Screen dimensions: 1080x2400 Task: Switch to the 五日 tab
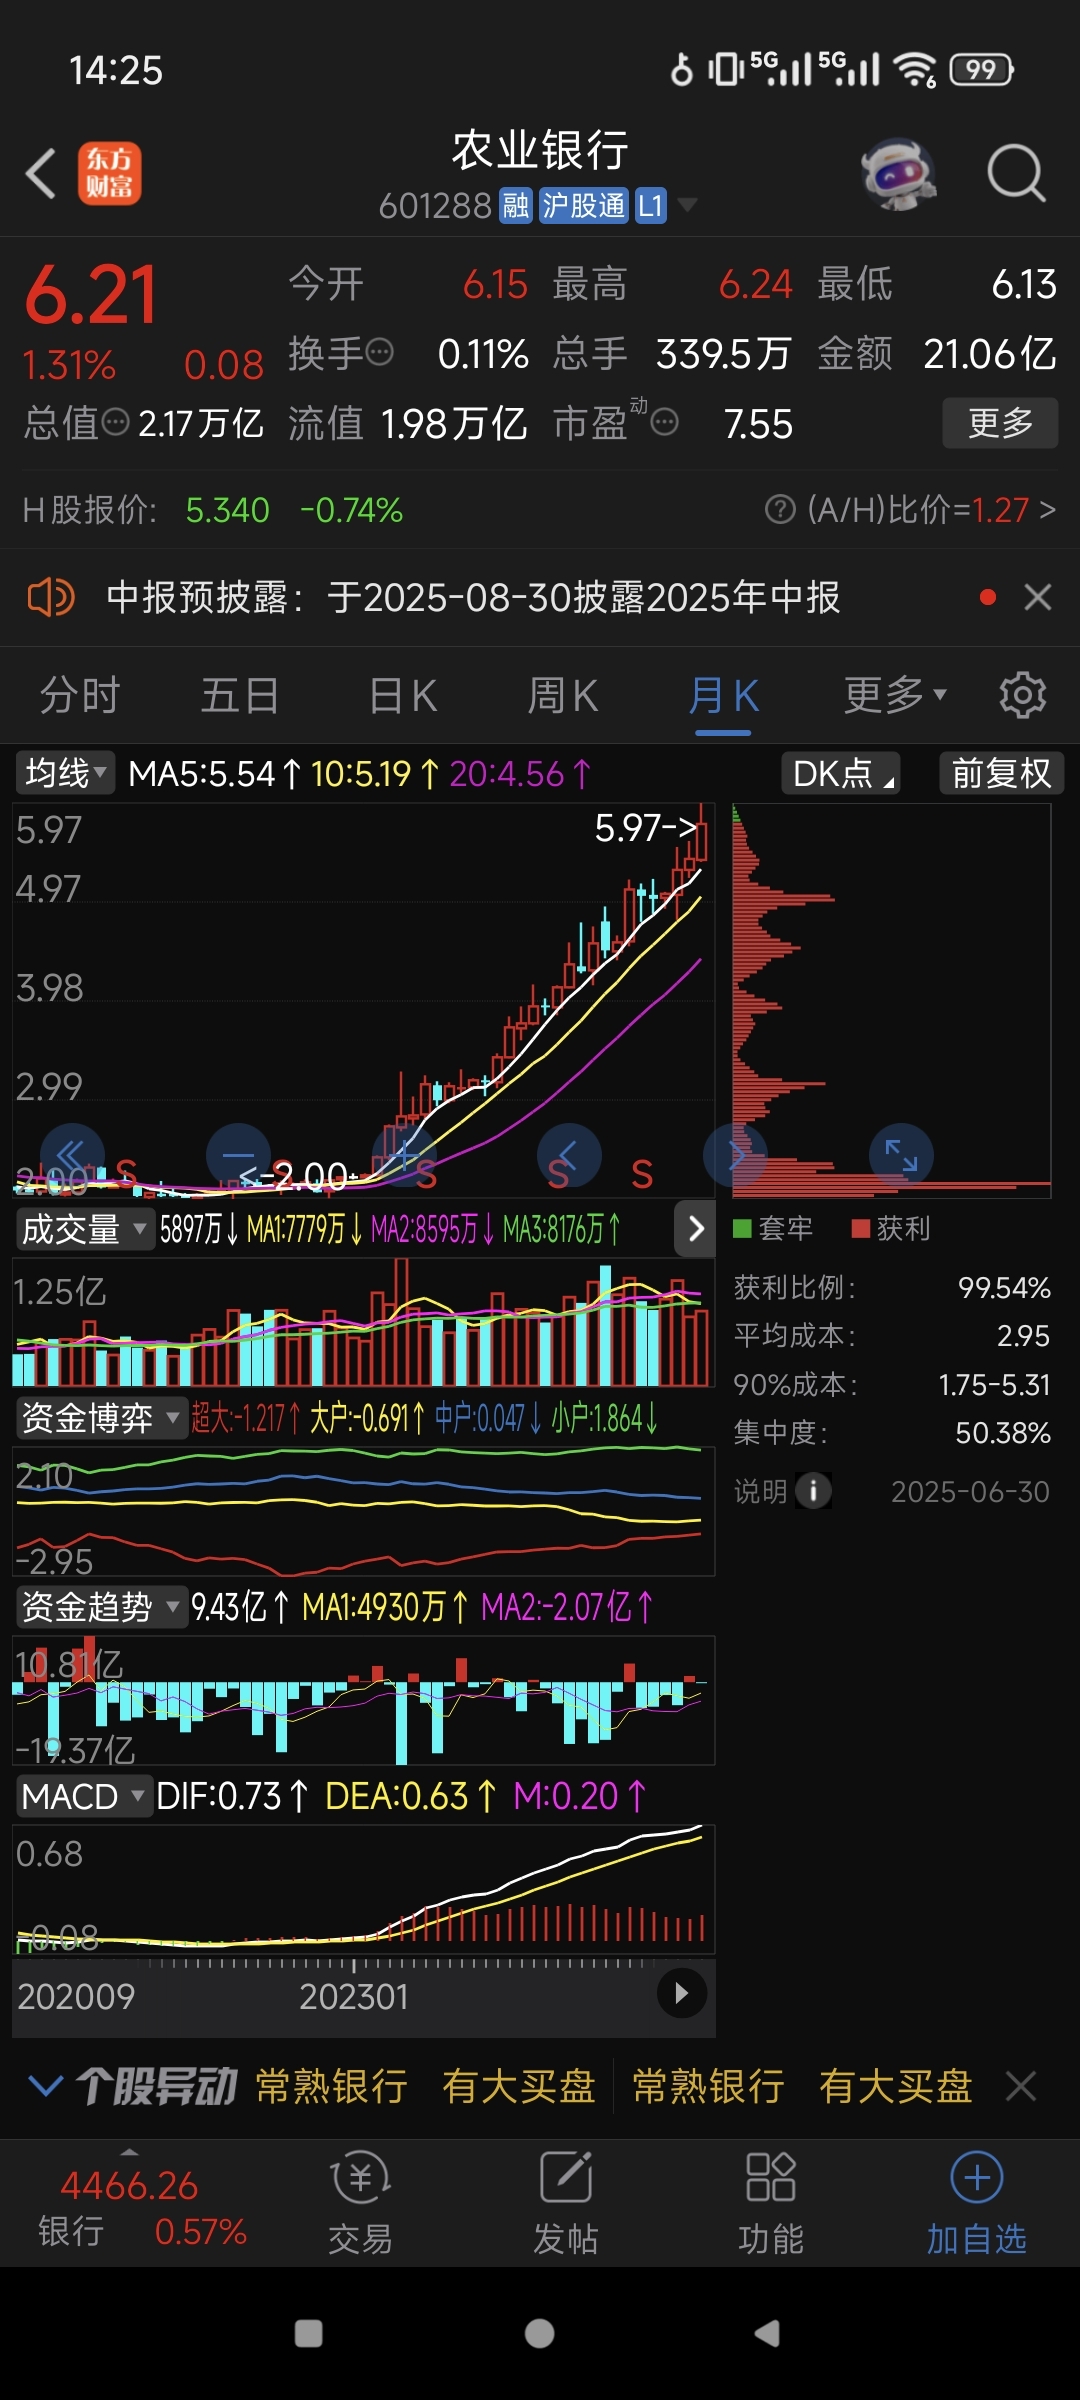[240, 695]
